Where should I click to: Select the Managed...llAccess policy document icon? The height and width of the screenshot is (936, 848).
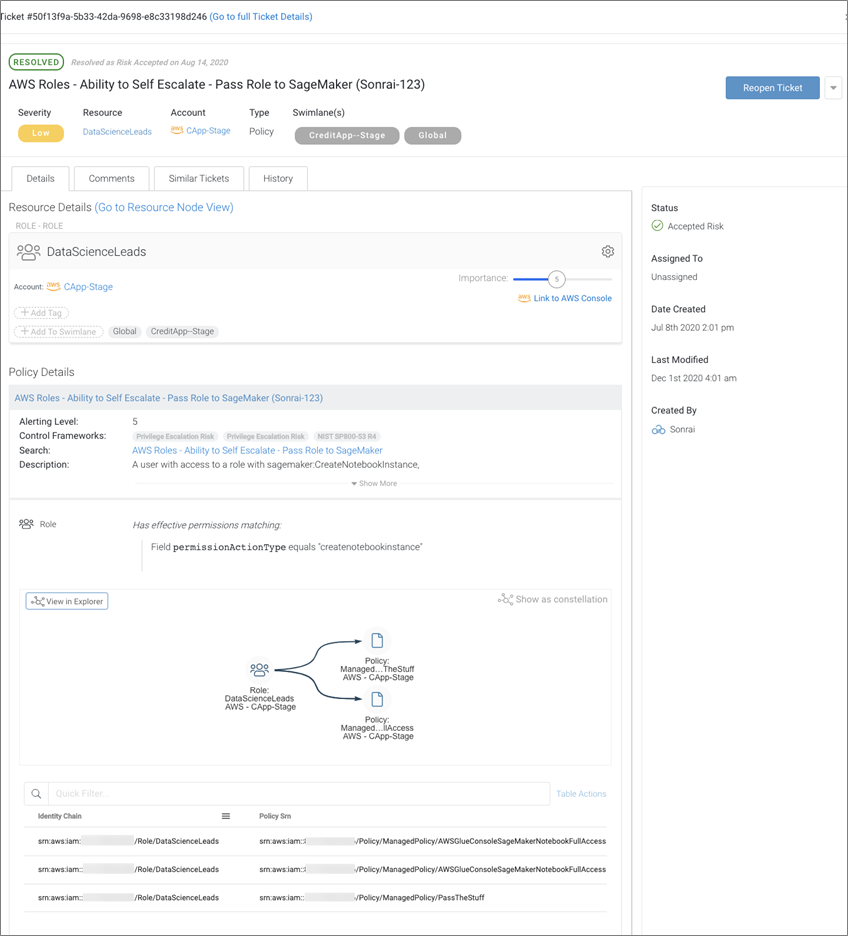click(377, 699)
